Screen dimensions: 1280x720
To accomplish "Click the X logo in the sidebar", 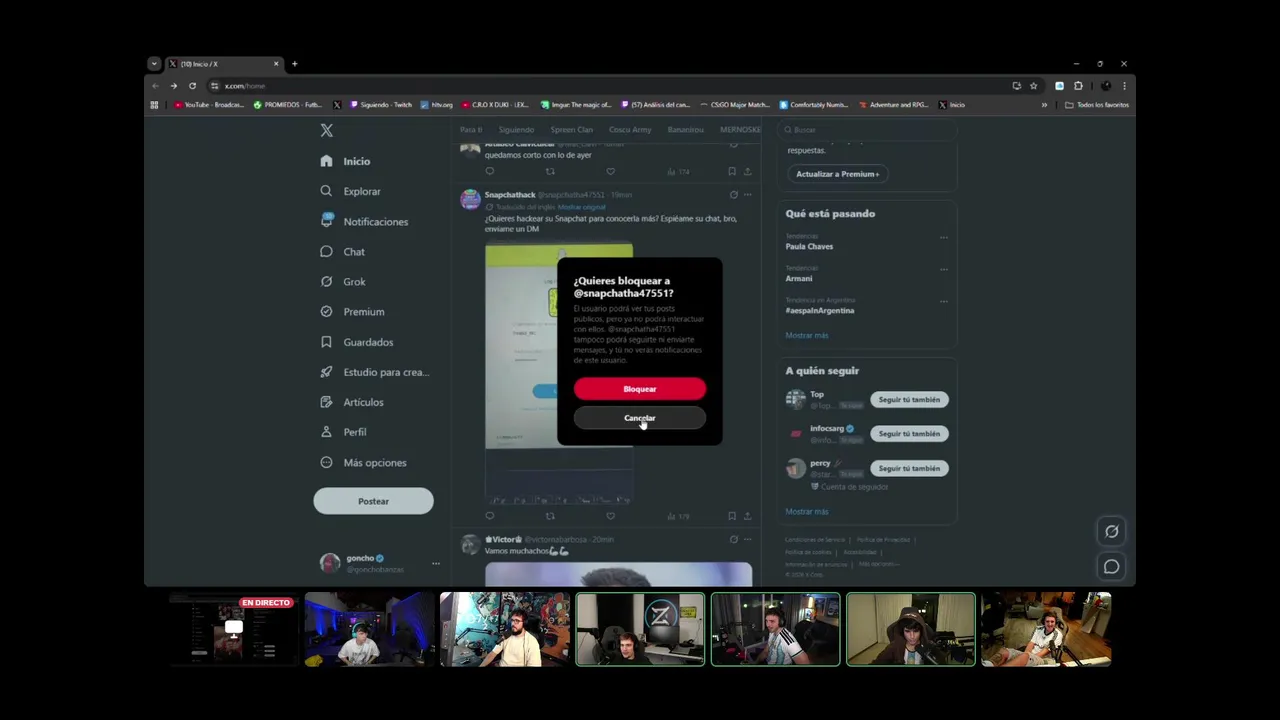I will pyautogui.click(x=326, y=131).
